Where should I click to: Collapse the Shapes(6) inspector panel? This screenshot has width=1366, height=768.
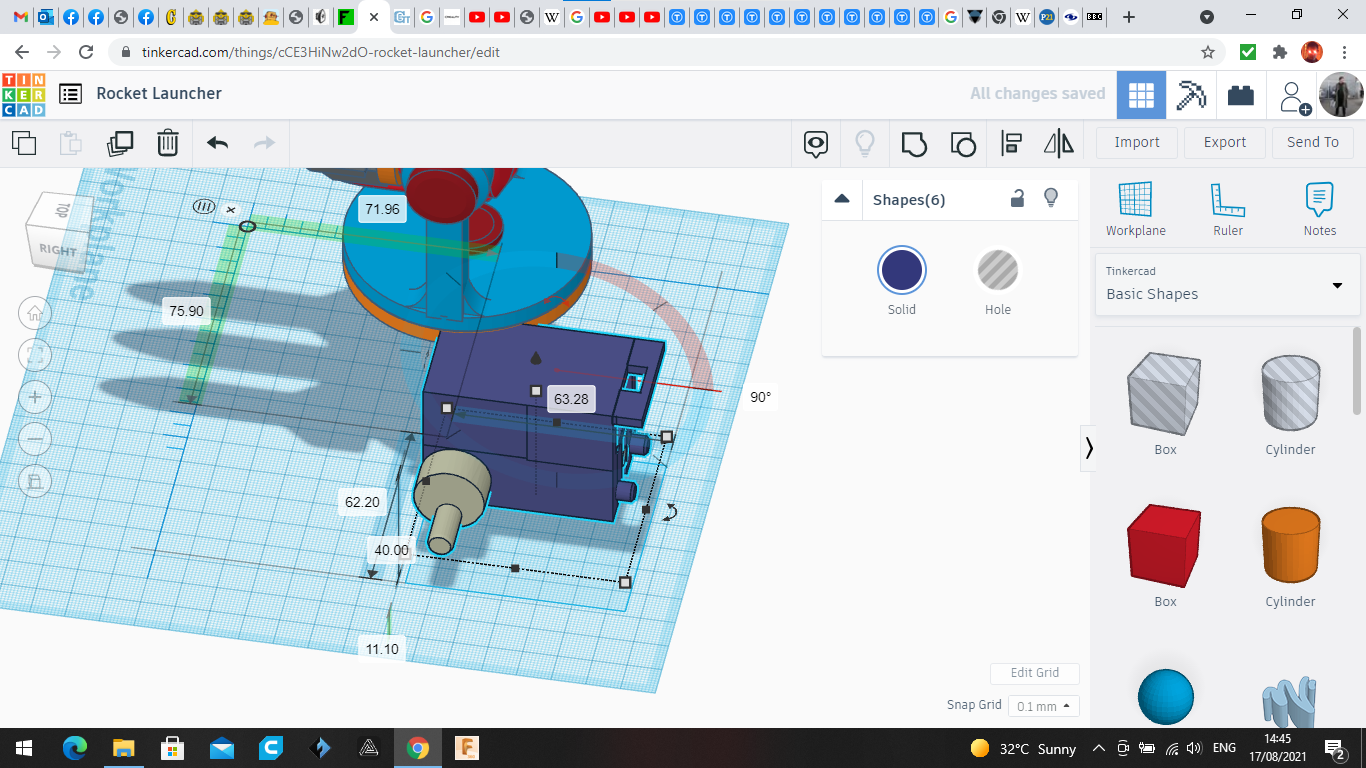tap(842, 199)
